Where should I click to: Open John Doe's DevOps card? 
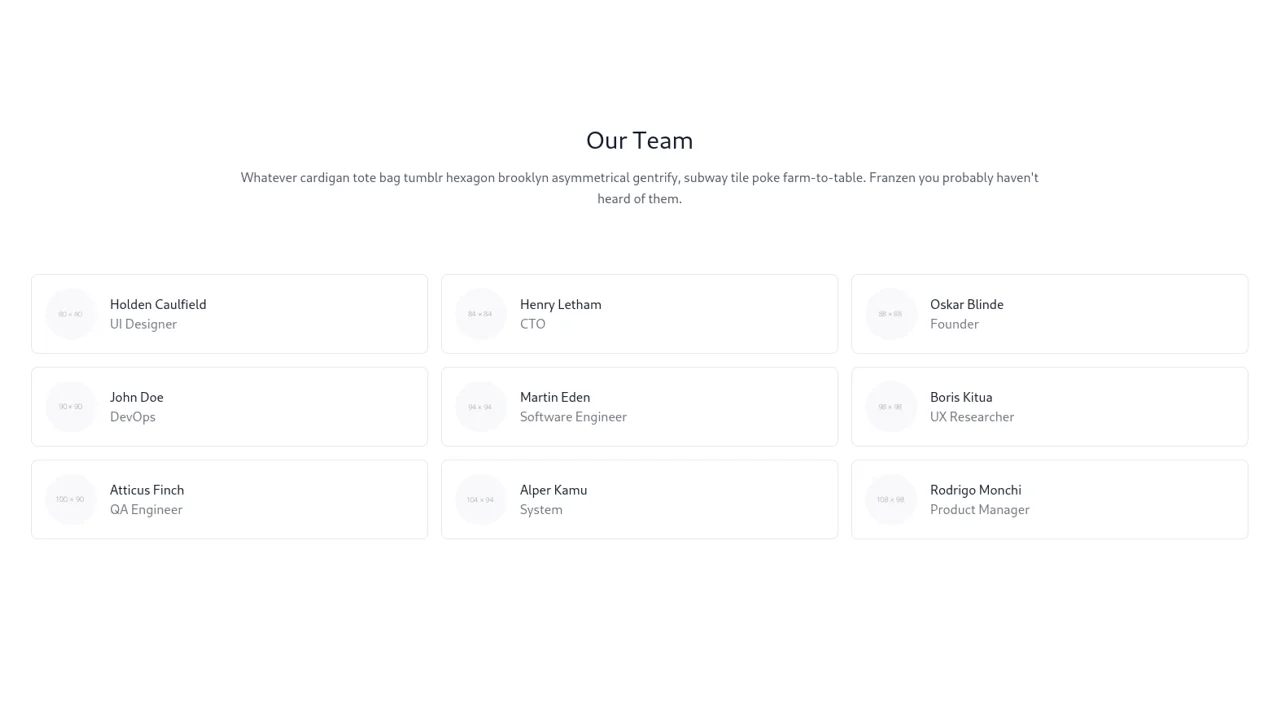229,406
